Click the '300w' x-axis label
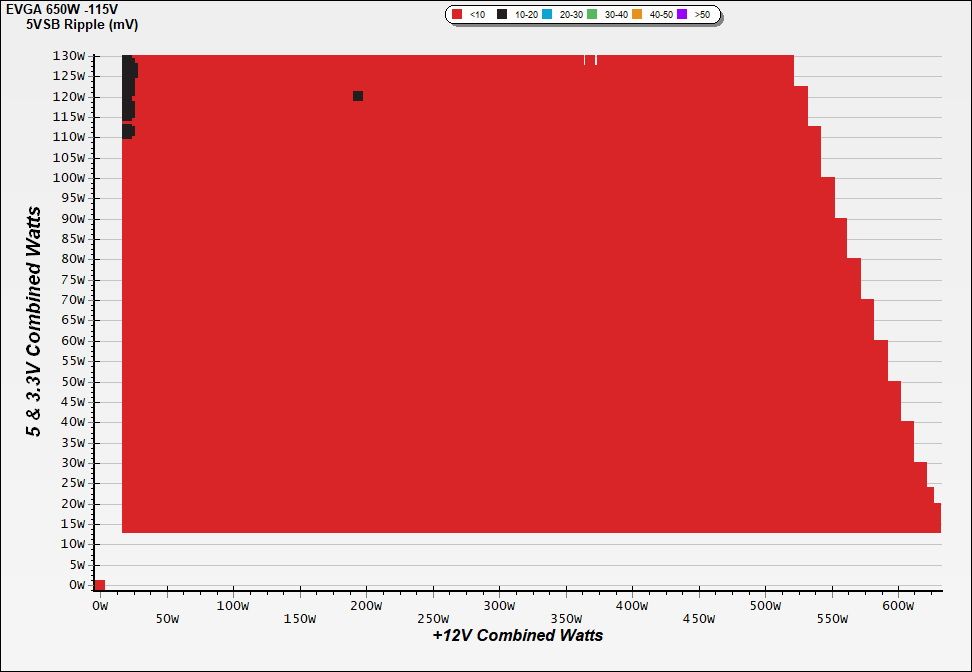This screenshot has width=972, height=672. 499,606
